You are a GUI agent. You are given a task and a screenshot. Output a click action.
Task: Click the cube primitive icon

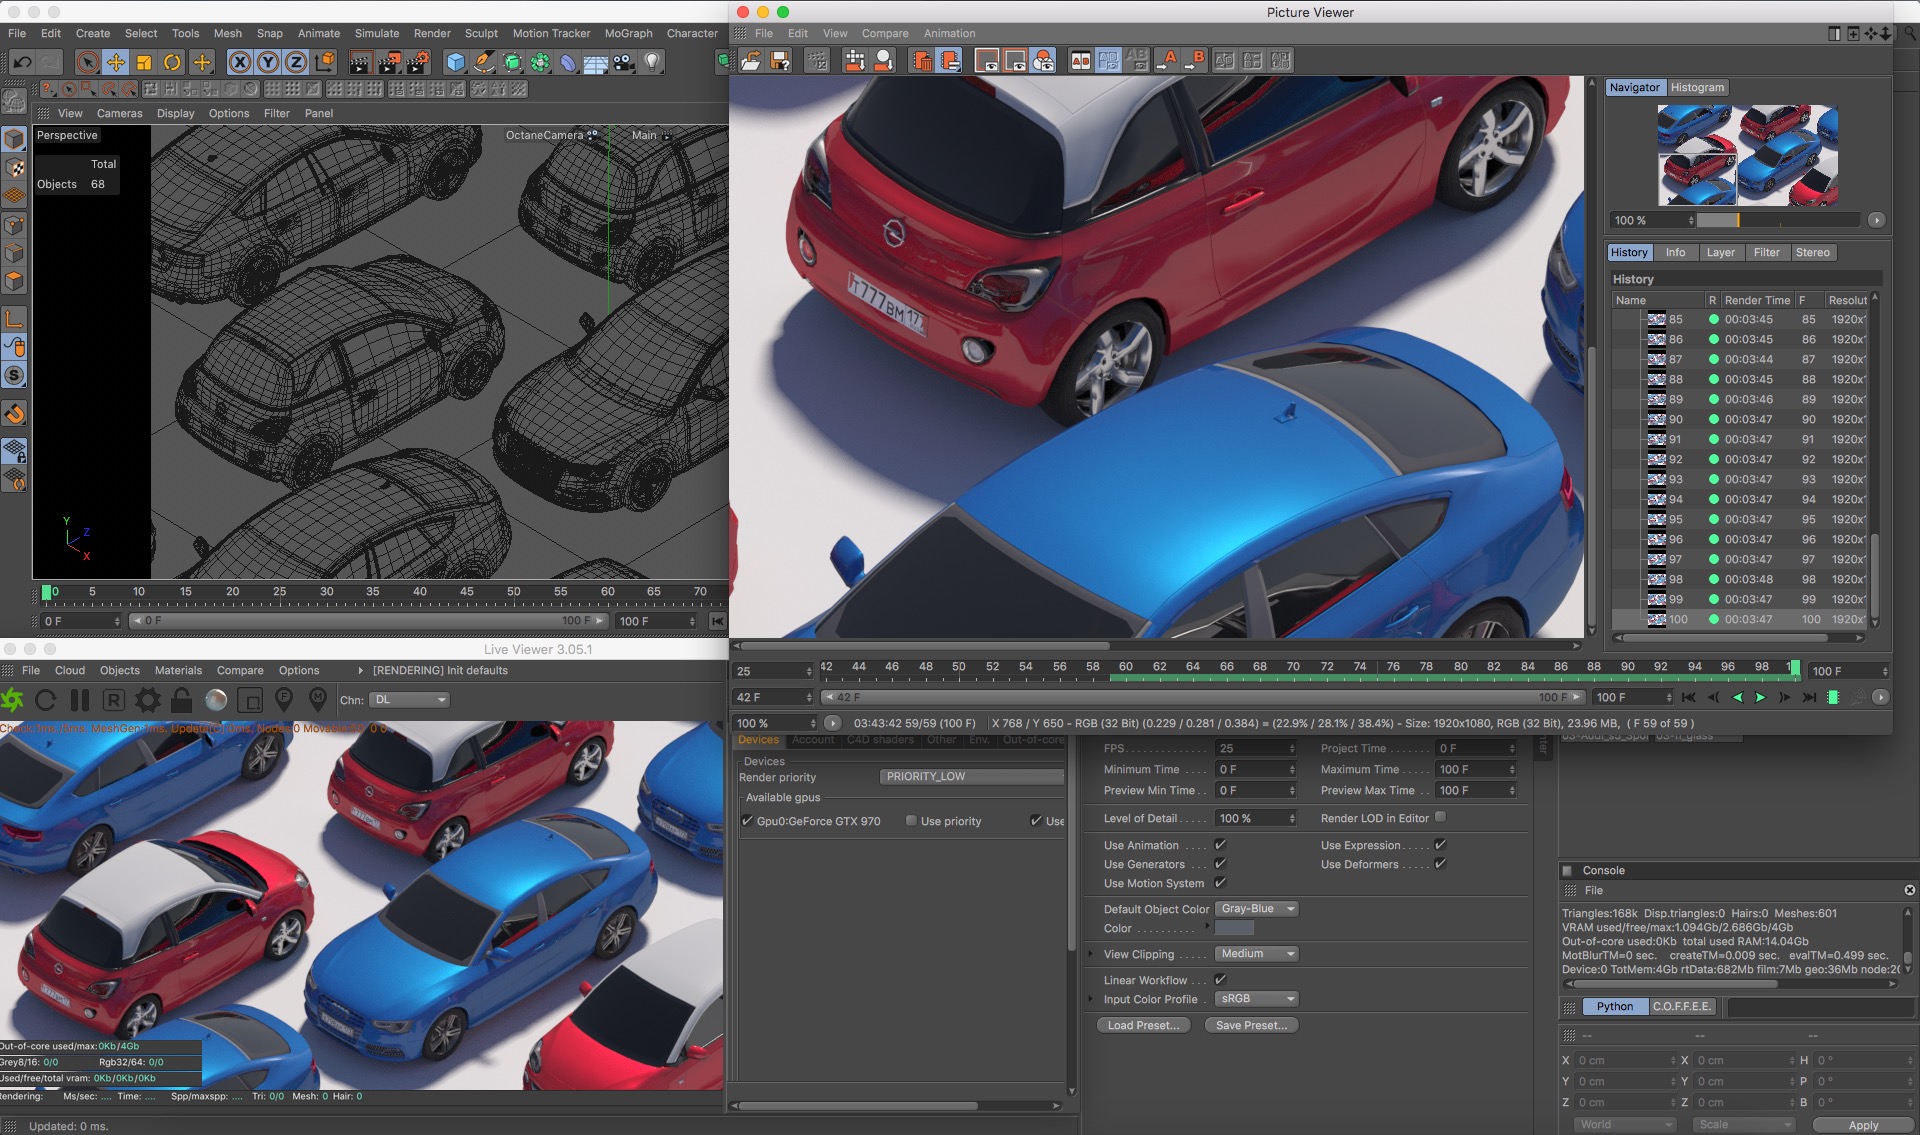click(x=456, y=62)
